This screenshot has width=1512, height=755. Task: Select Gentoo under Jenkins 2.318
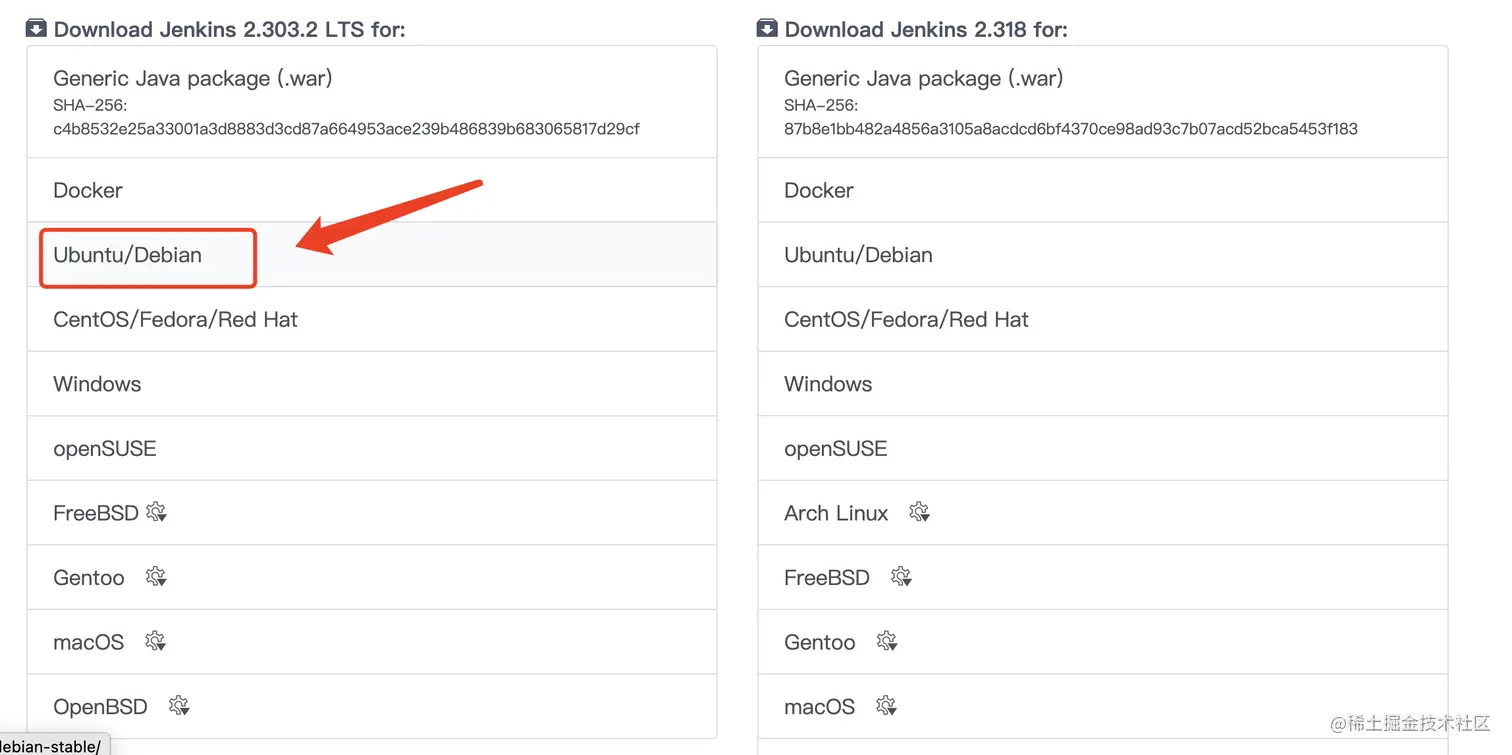click(1103, 641)
